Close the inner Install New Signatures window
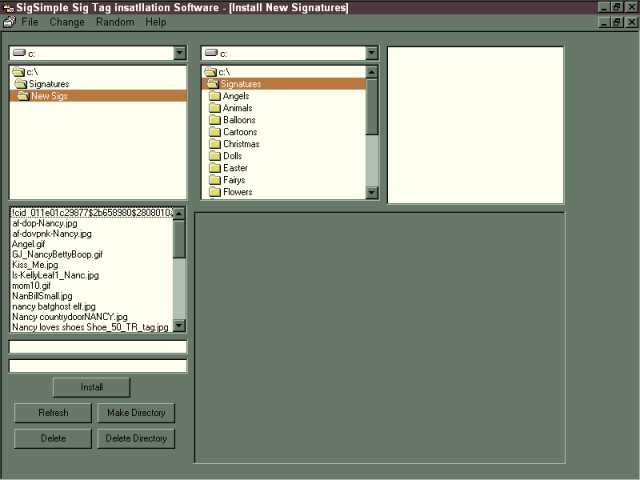Screen dimensions: 640x480 631,22
